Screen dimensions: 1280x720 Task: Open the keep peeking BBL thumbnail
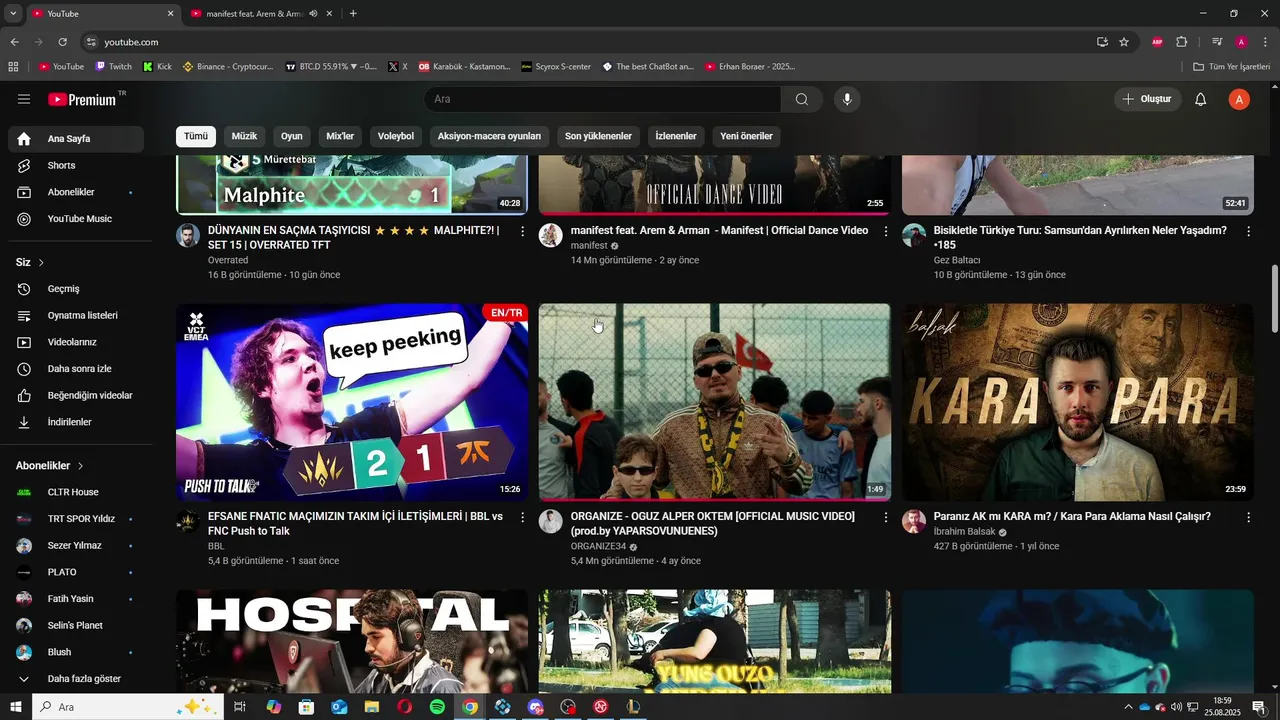[352, 402]
